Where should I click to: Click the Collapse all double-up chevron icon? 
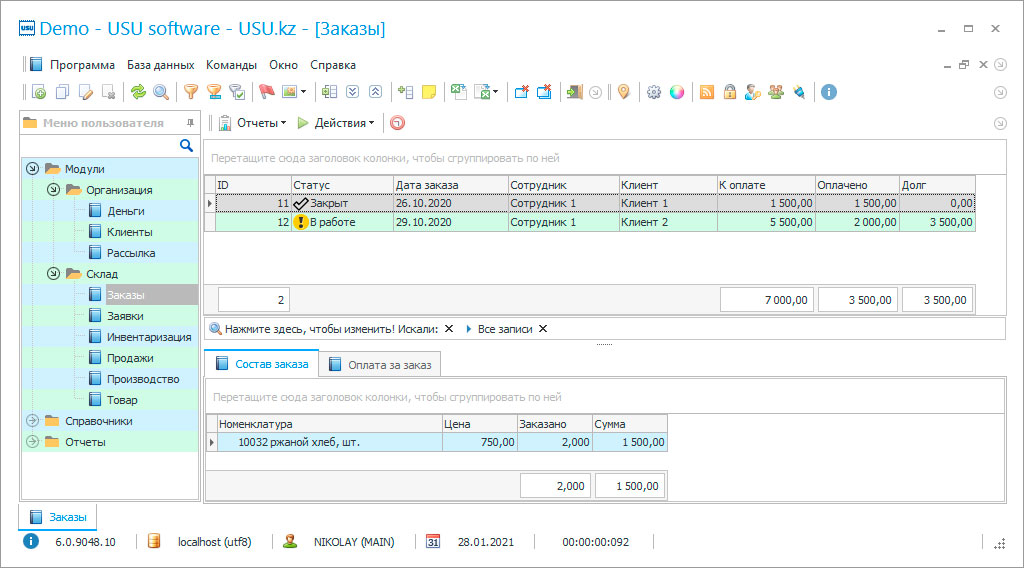click(376, 92)
